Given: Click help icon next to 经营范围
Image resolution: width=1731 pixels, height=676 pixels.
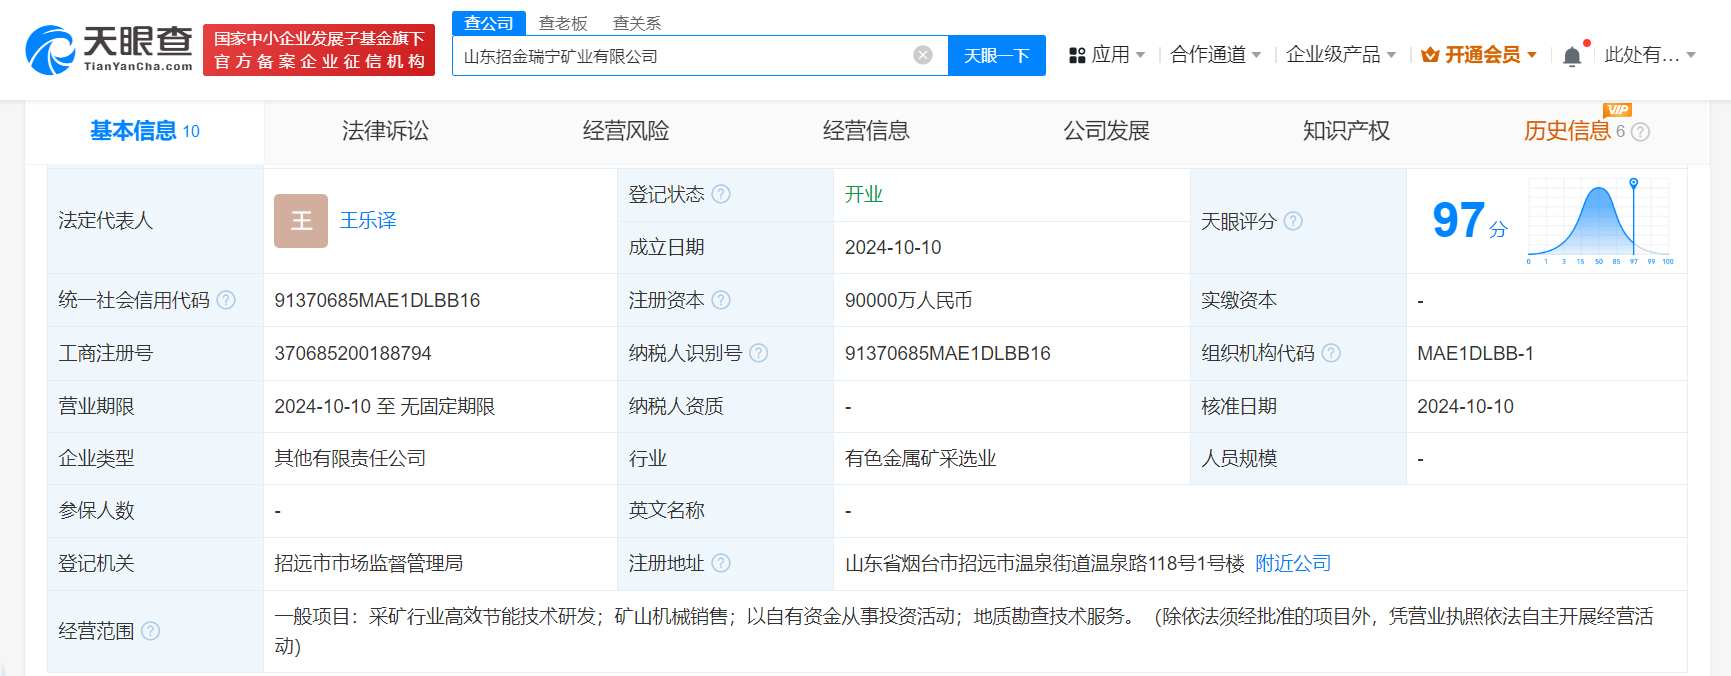Looking at the screenshot, I should tap(150, 631).
